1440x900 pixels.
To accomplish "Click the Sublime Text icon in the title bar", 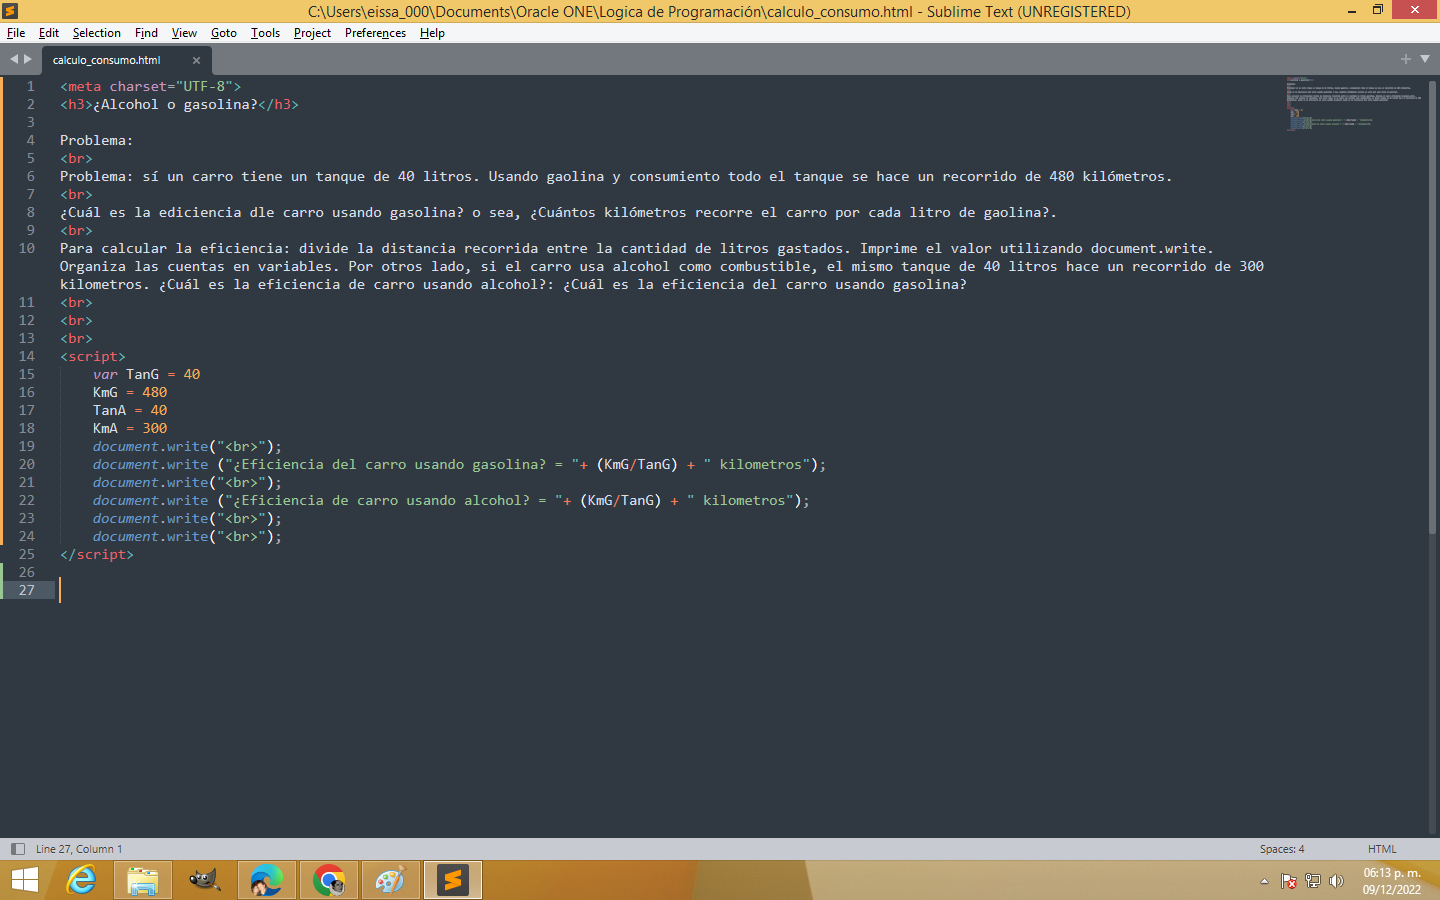I will [x=10, y=11].
